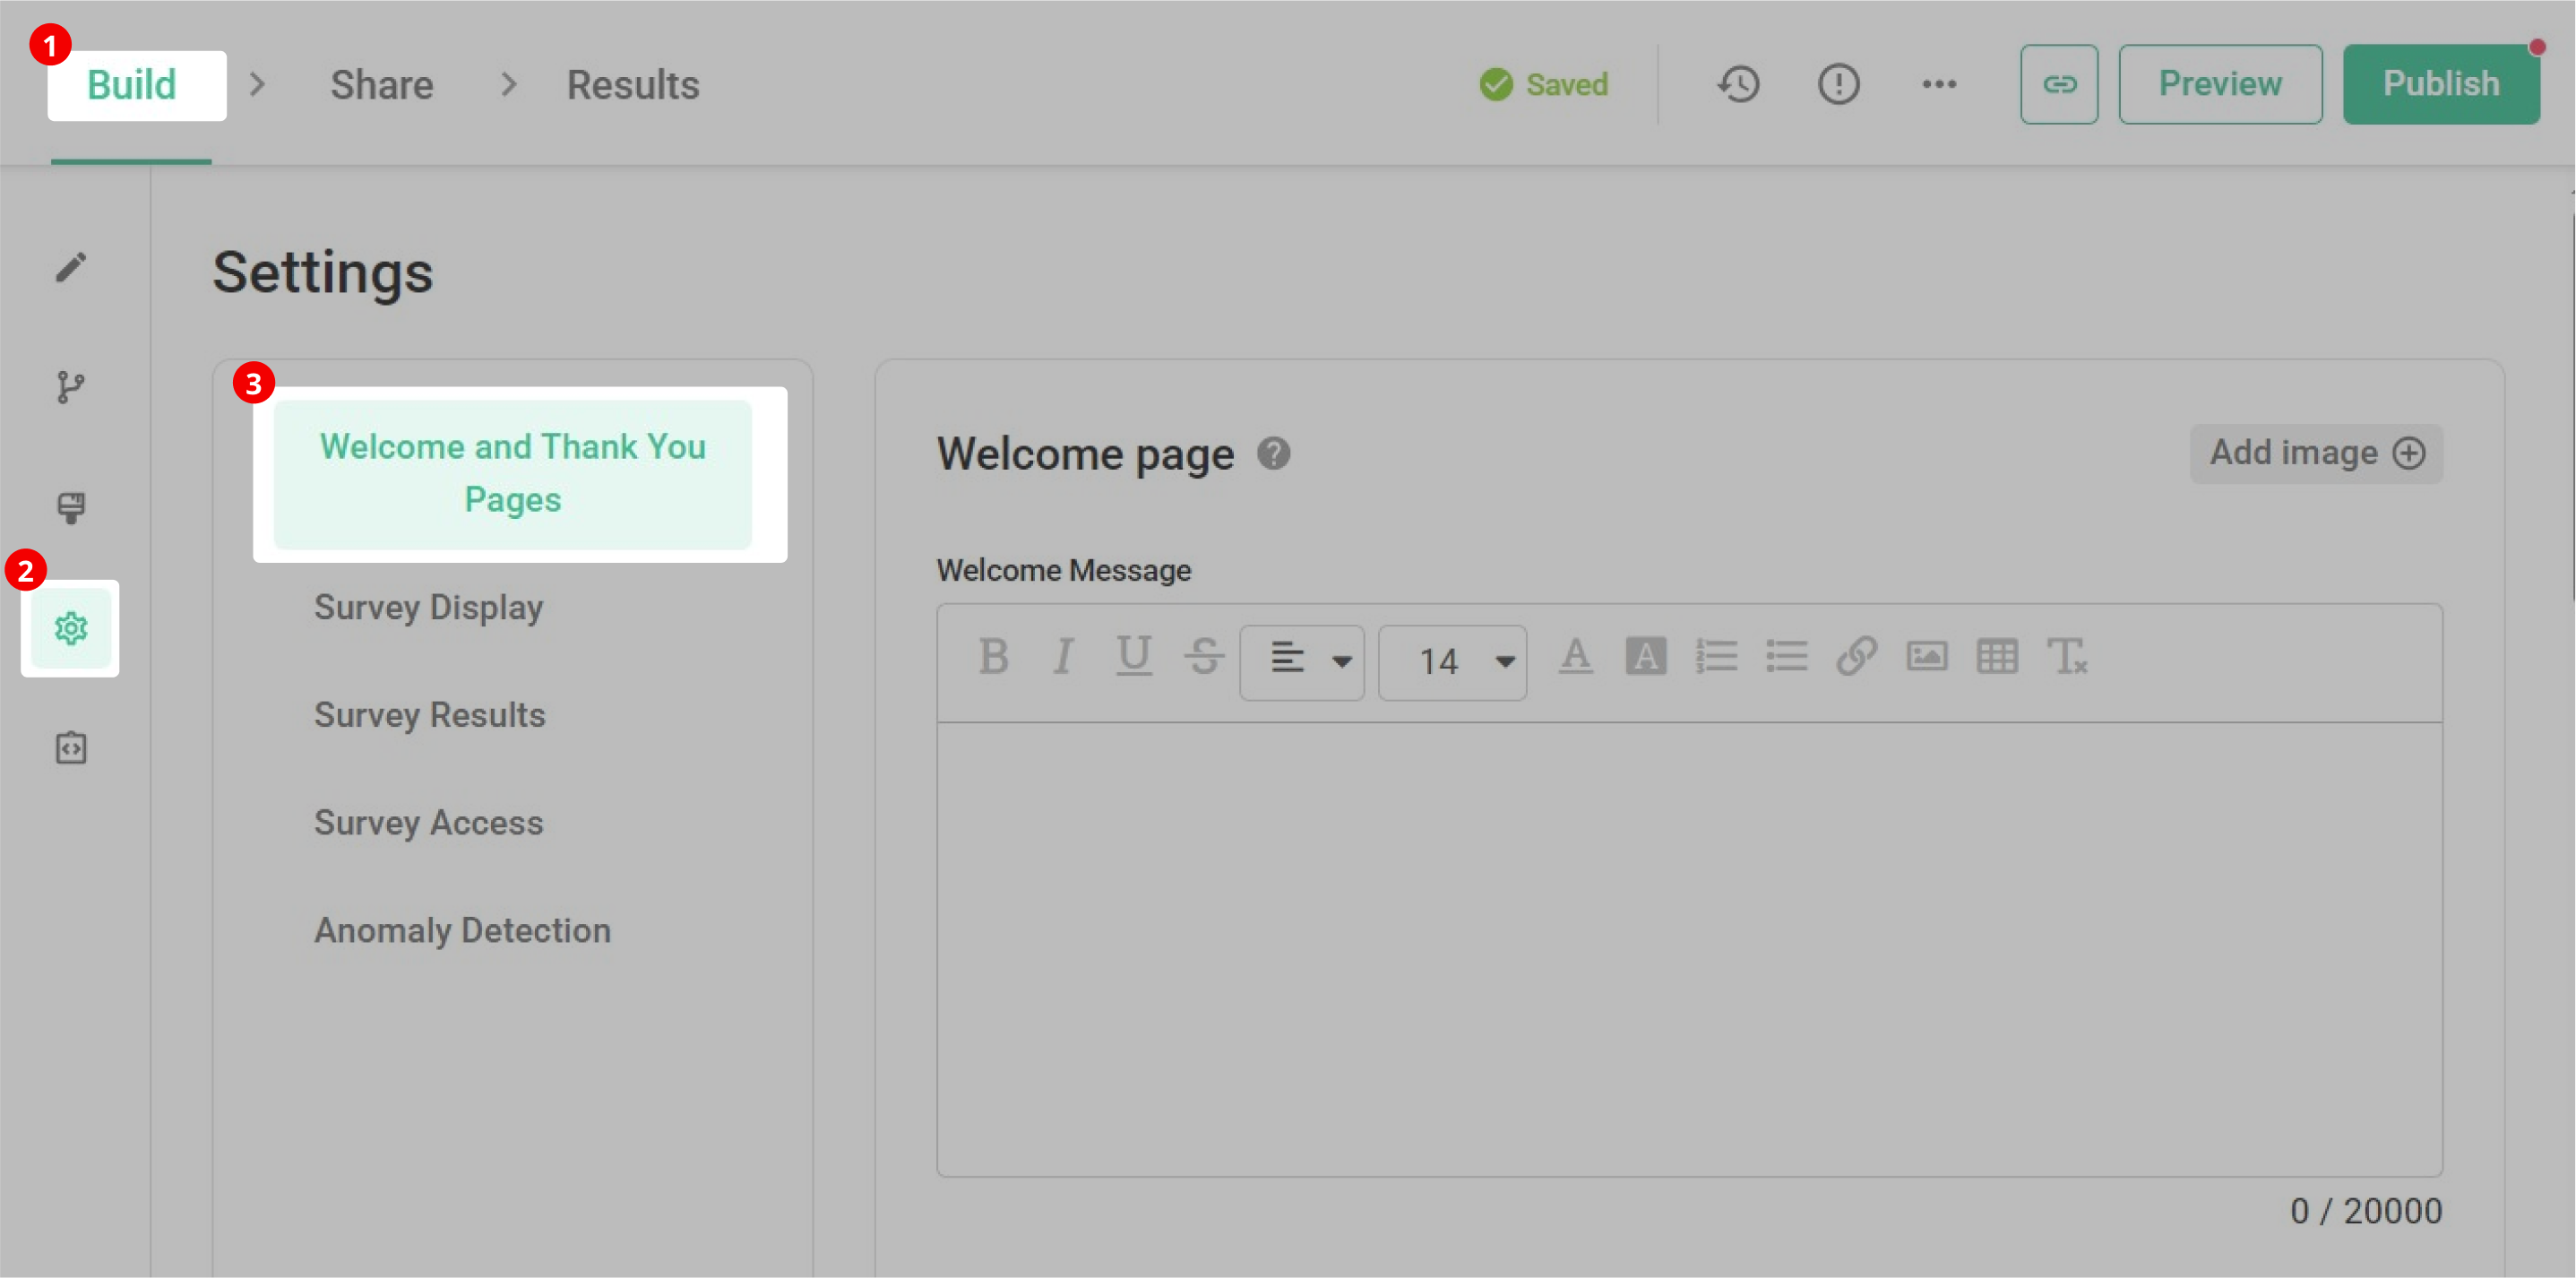The height and width of the screenshot is (1278, 2576).
Task: Expand the more options ellipsis menu
Action: click(x=1939, y=84)
